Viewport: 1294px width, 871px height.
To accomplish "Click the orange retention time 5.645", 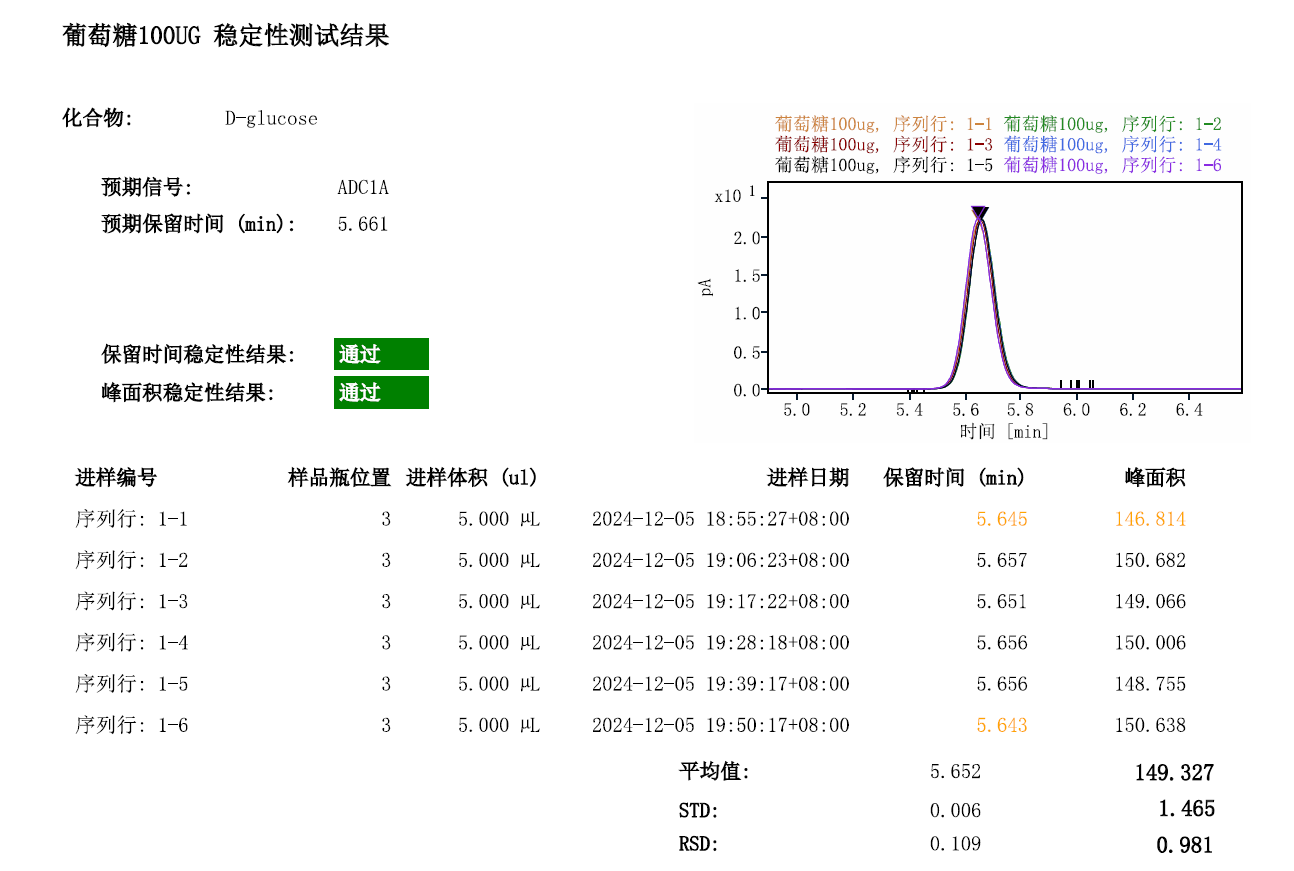I will [1002, 519].
